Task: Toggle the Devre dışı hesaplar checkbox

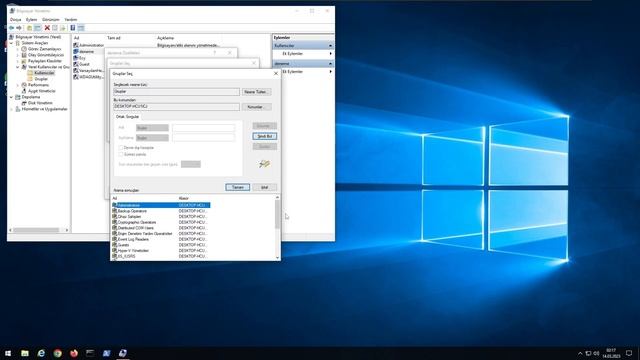Action: click(x=121, y=148)
